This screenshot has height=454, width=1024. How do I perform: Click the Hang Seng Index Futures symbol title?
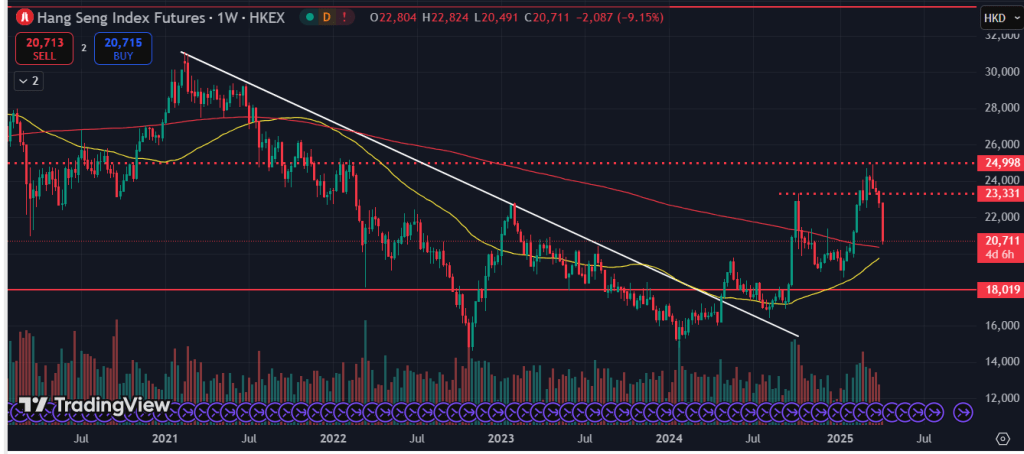click(x=112, y=18)
